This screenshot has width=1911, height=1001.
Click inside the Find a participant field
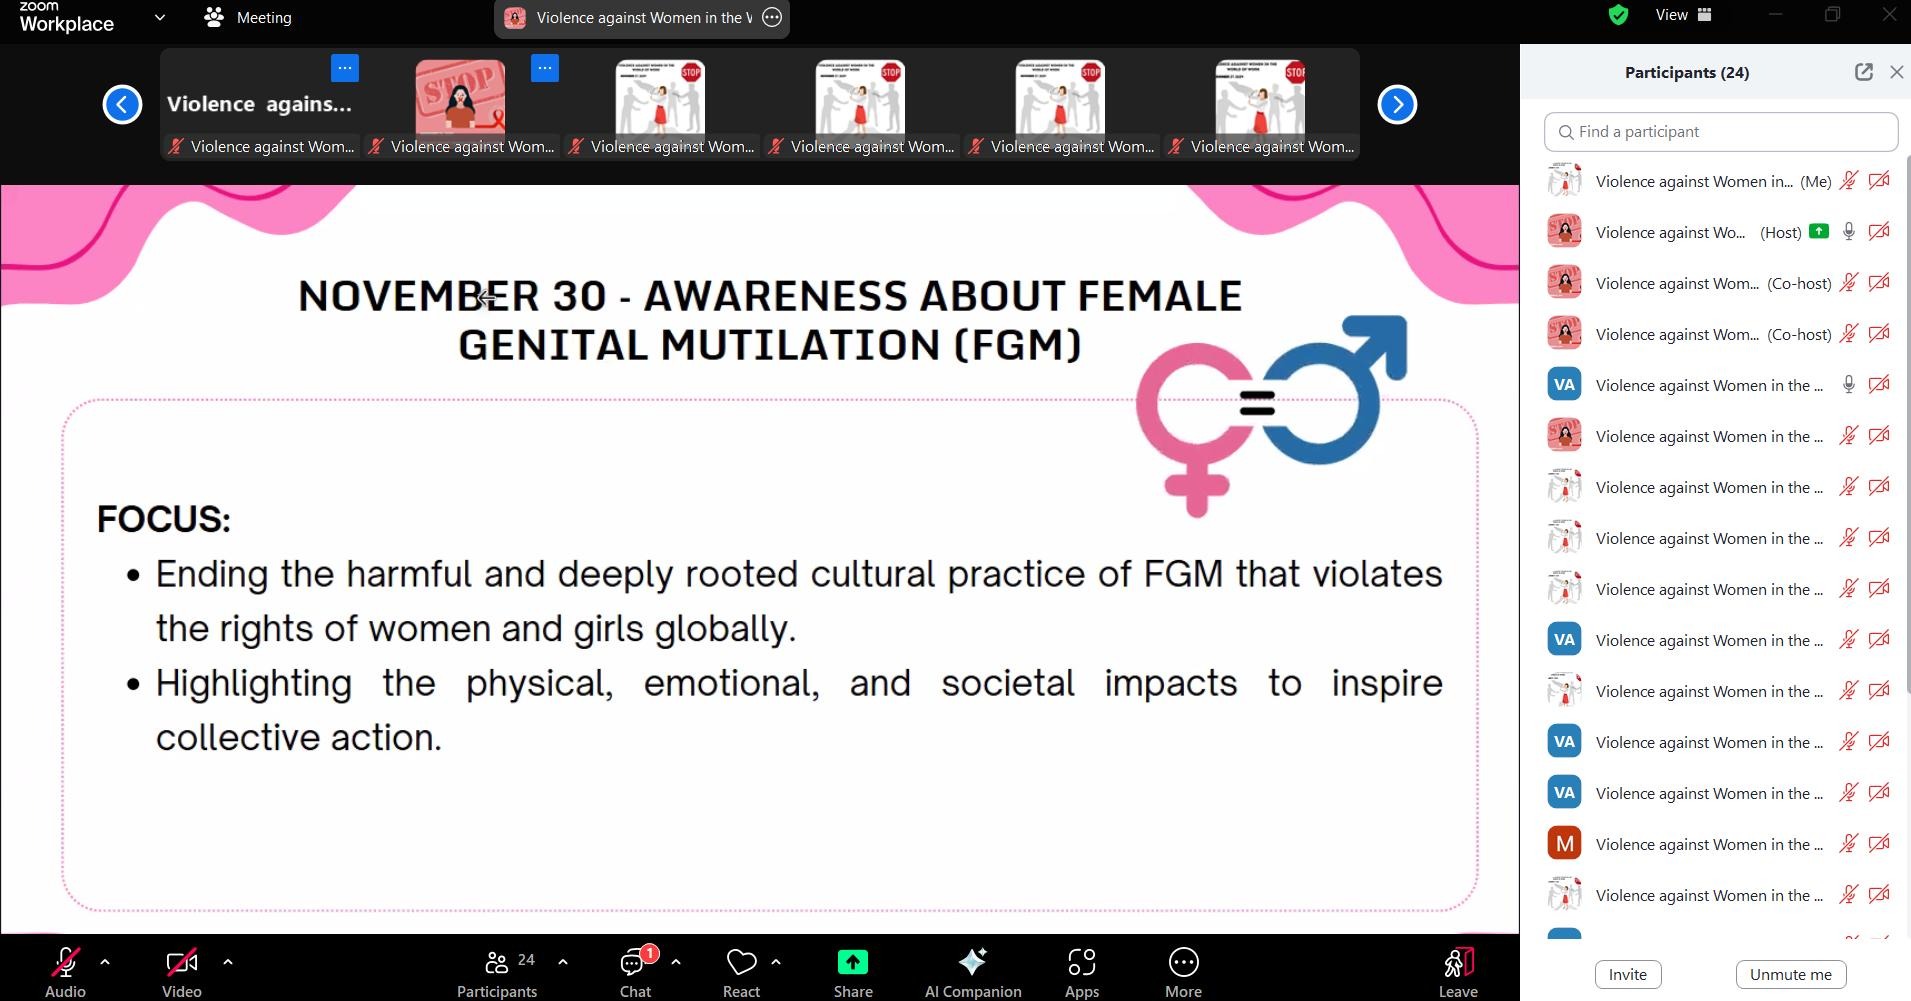coord(1719,131)
